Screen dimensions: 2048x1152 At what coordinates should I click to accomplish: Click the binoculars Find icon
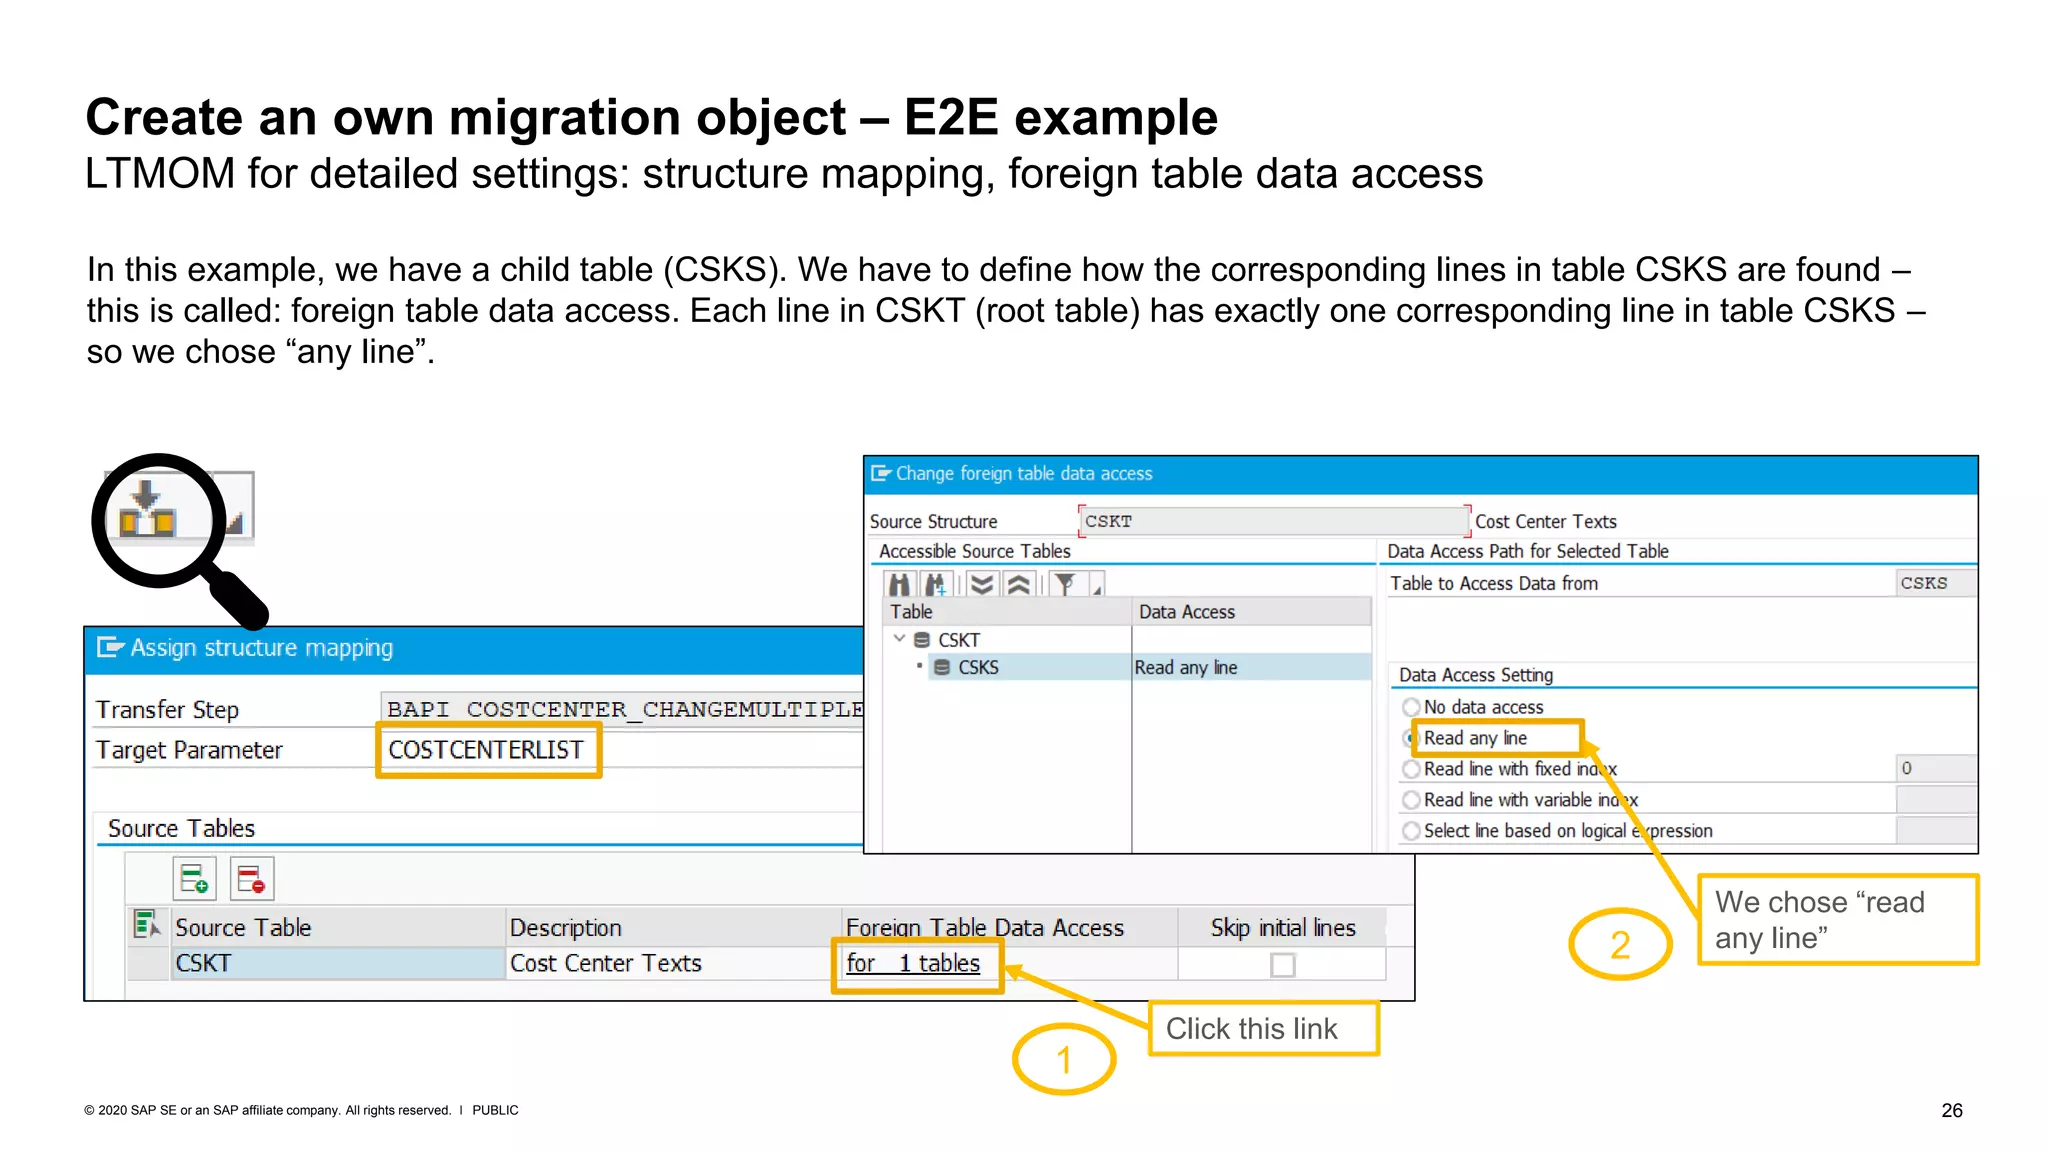[900, 584]
